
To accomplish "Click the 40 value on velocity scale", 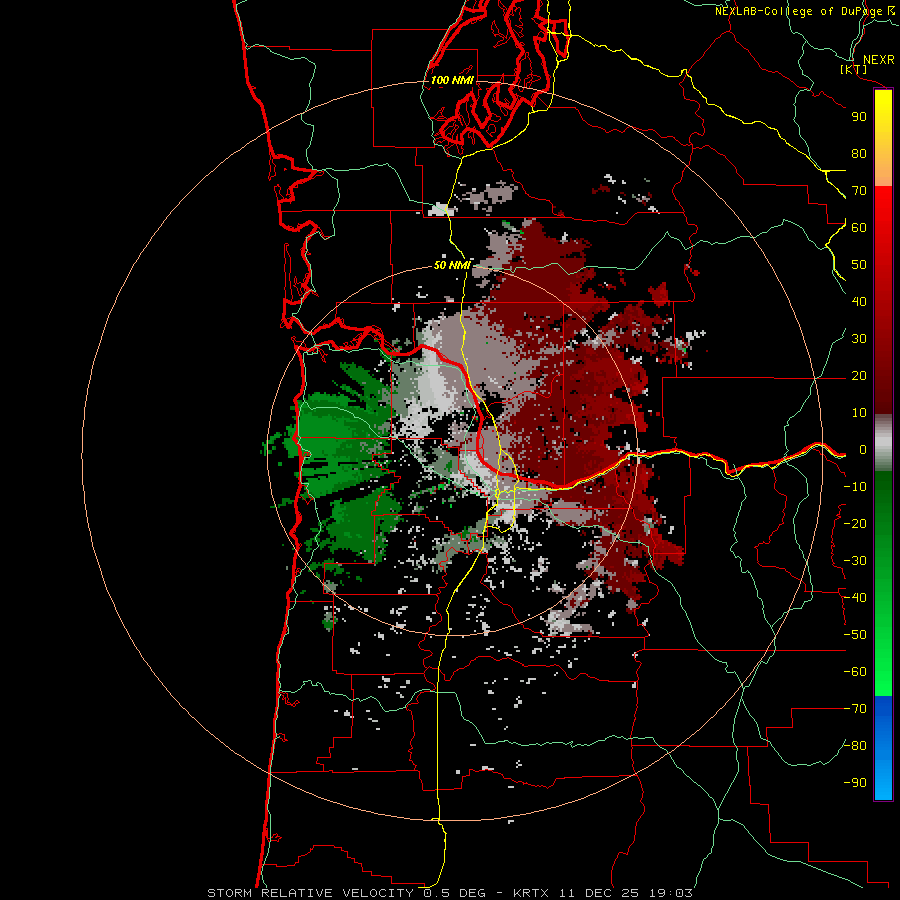I will 859,302.
